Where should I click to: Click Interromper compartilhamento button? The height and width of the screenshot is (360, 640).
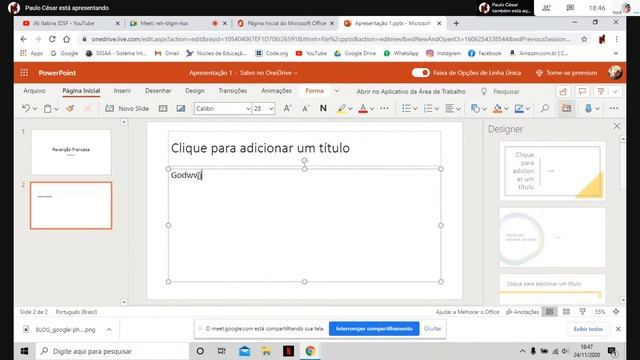click(x=374, y=329)
